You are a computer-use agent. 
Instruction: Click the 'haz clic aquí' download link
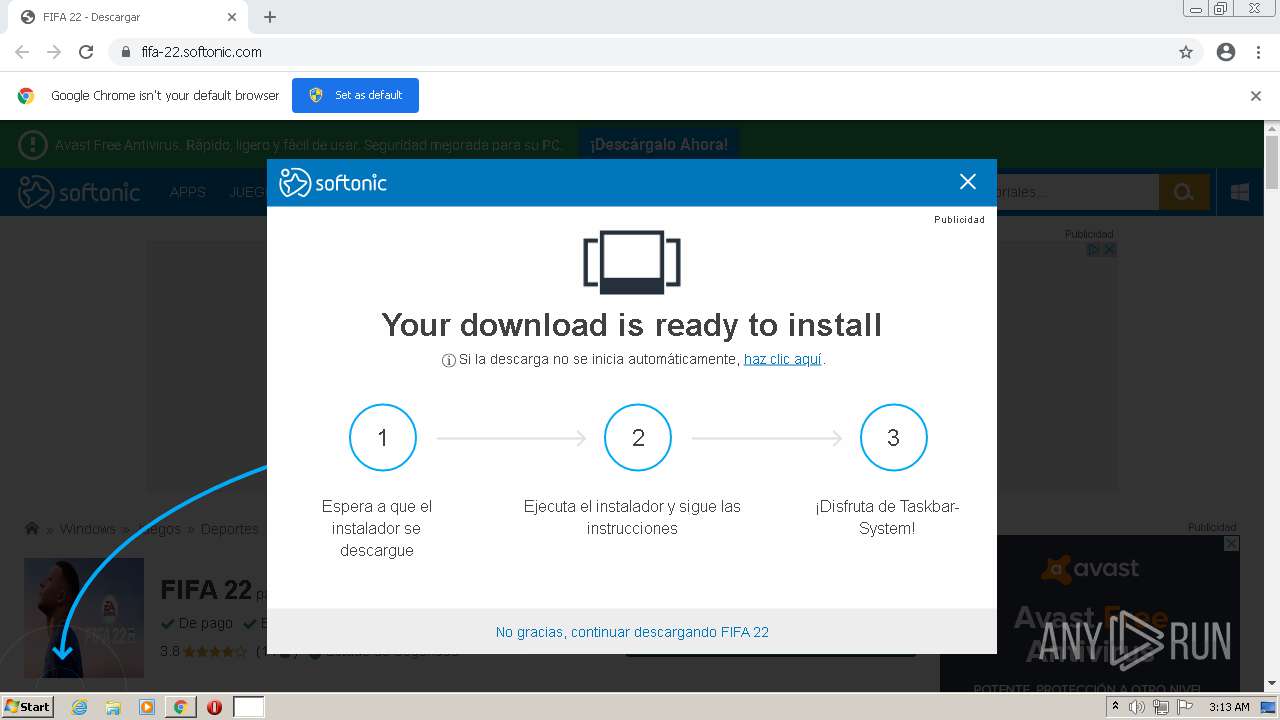click(x=782, y=359)
